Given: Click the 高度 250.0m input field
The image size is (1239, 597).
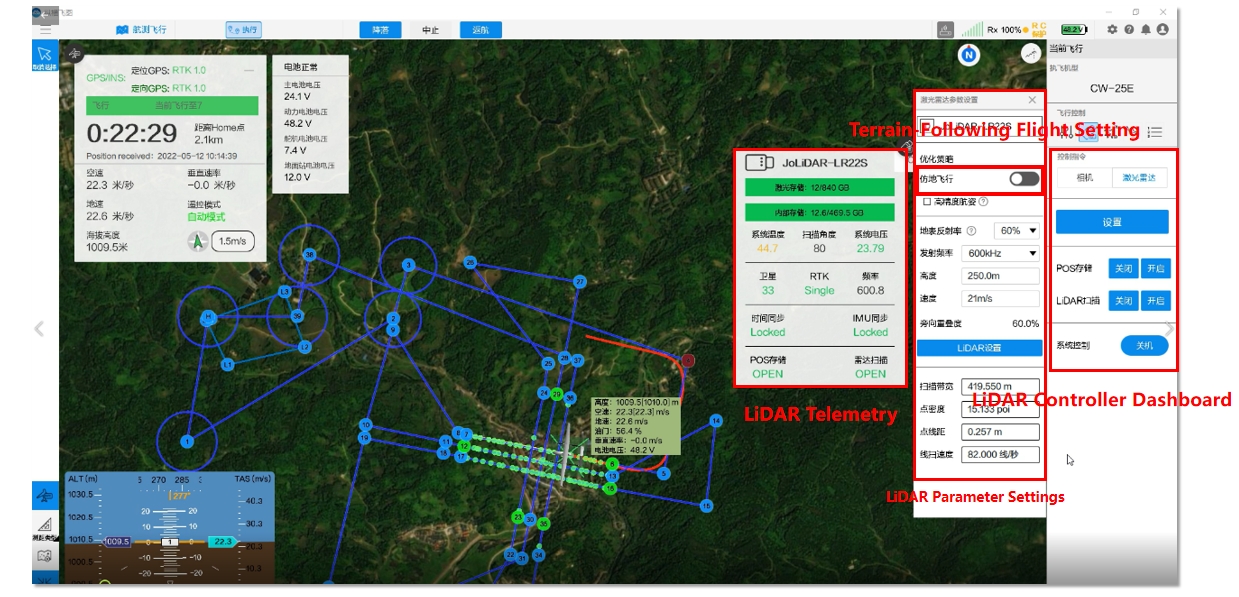Looking at the screenshot, I should pos(1000,276).
